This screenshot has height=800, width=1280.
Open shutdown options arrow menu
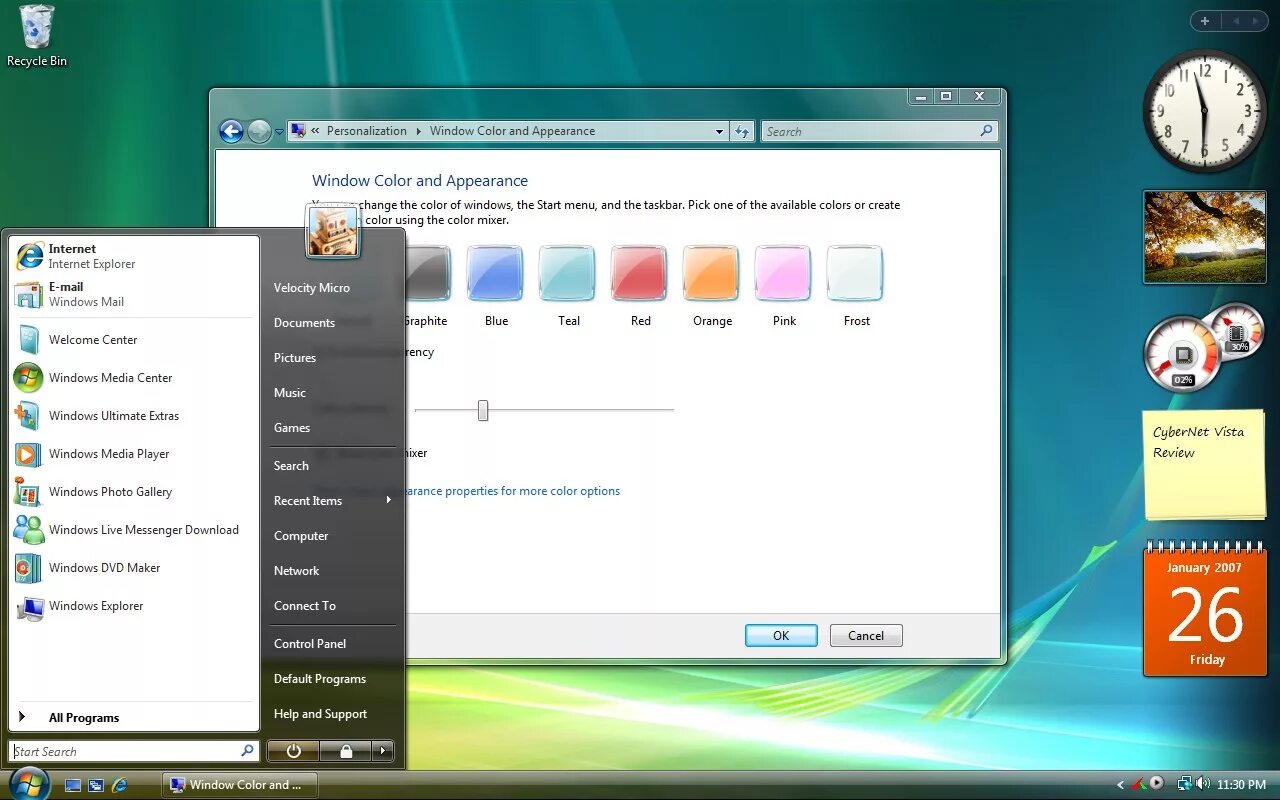click(383, 750)
